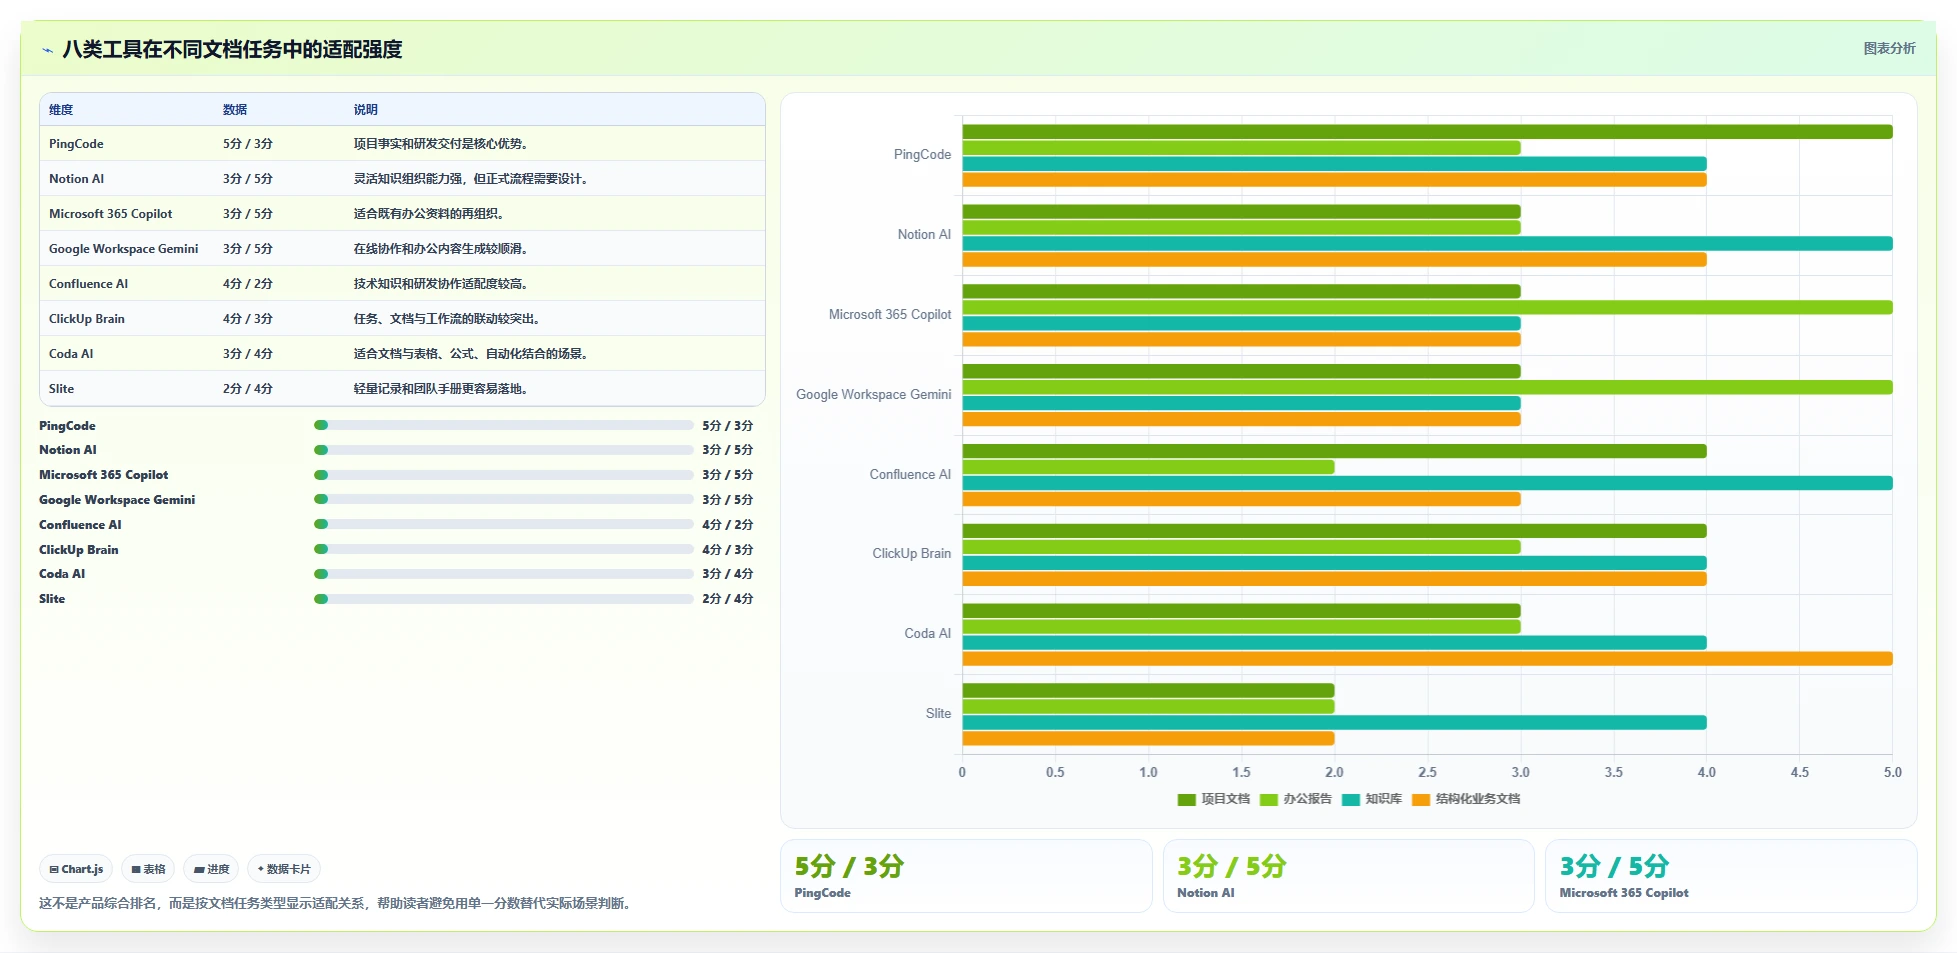Click "Confluence AI" in the table's 维度 column

89,284
